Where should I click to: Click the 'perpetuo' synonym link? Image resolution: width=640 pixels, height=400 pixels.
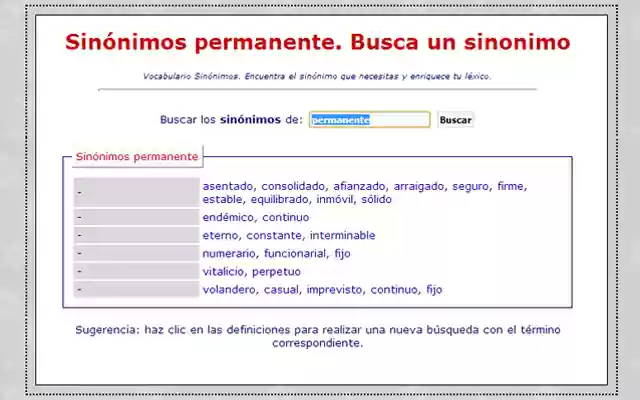(276, 271)
